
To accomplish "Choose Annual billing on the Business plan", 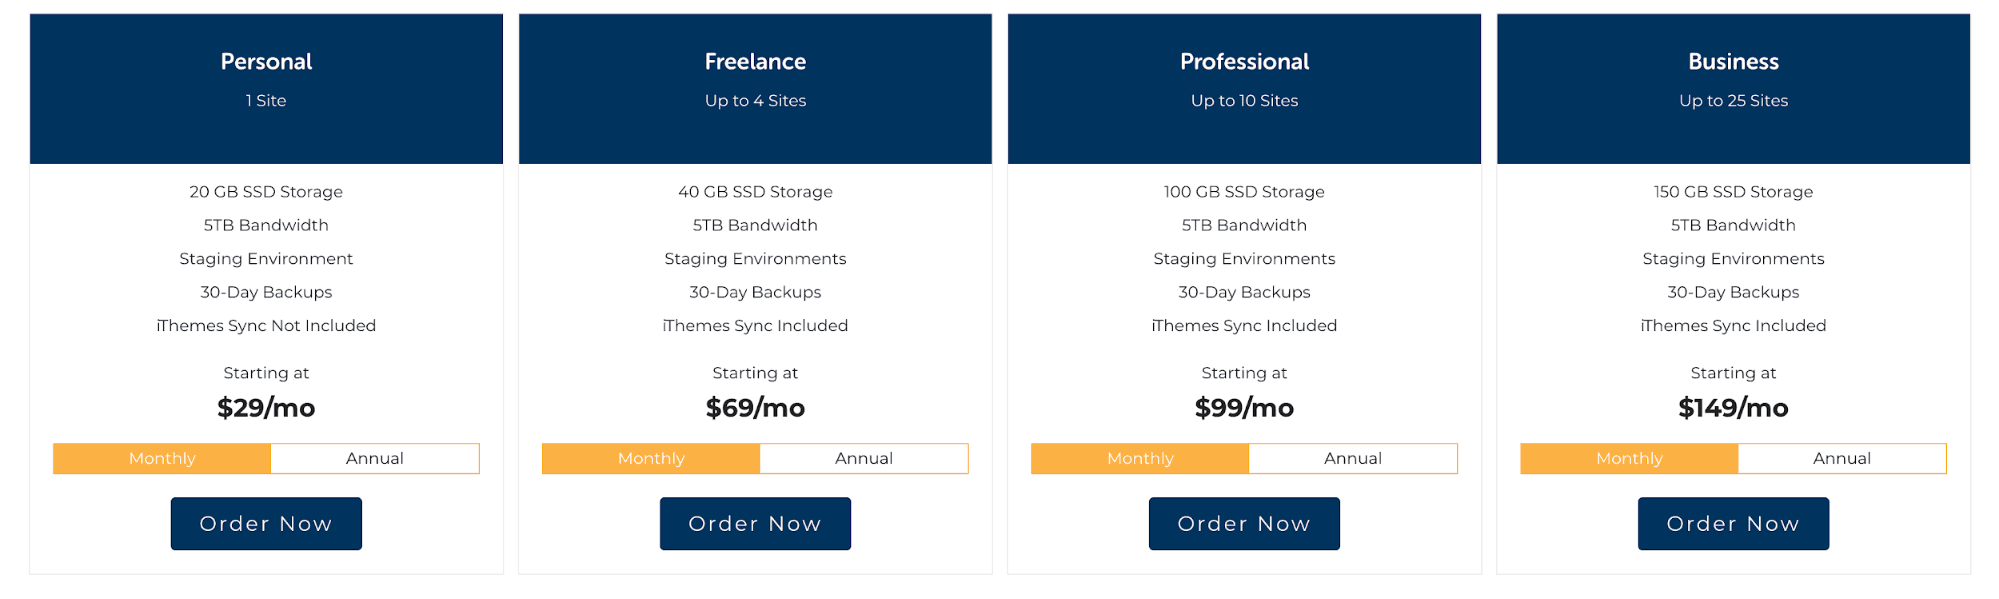I will tap(1841, 458).
